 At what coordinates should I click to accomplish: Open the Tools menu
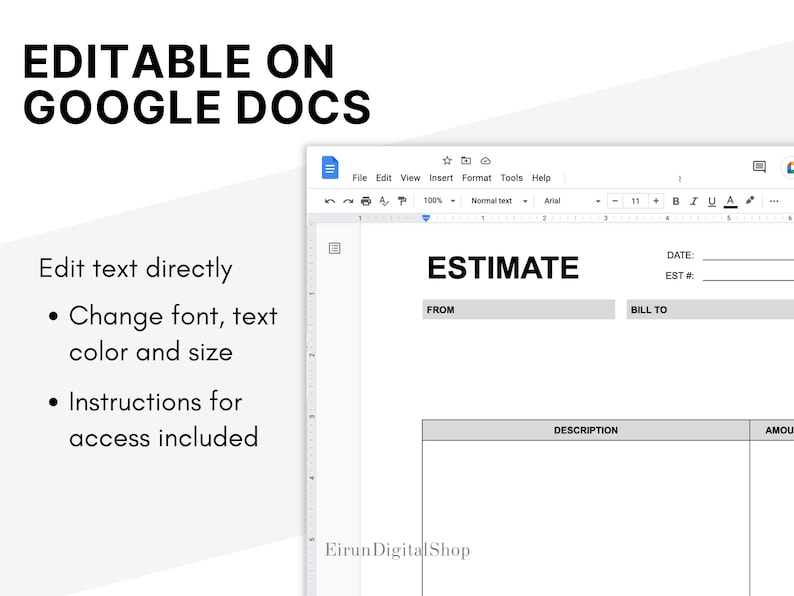click(511, 178)
